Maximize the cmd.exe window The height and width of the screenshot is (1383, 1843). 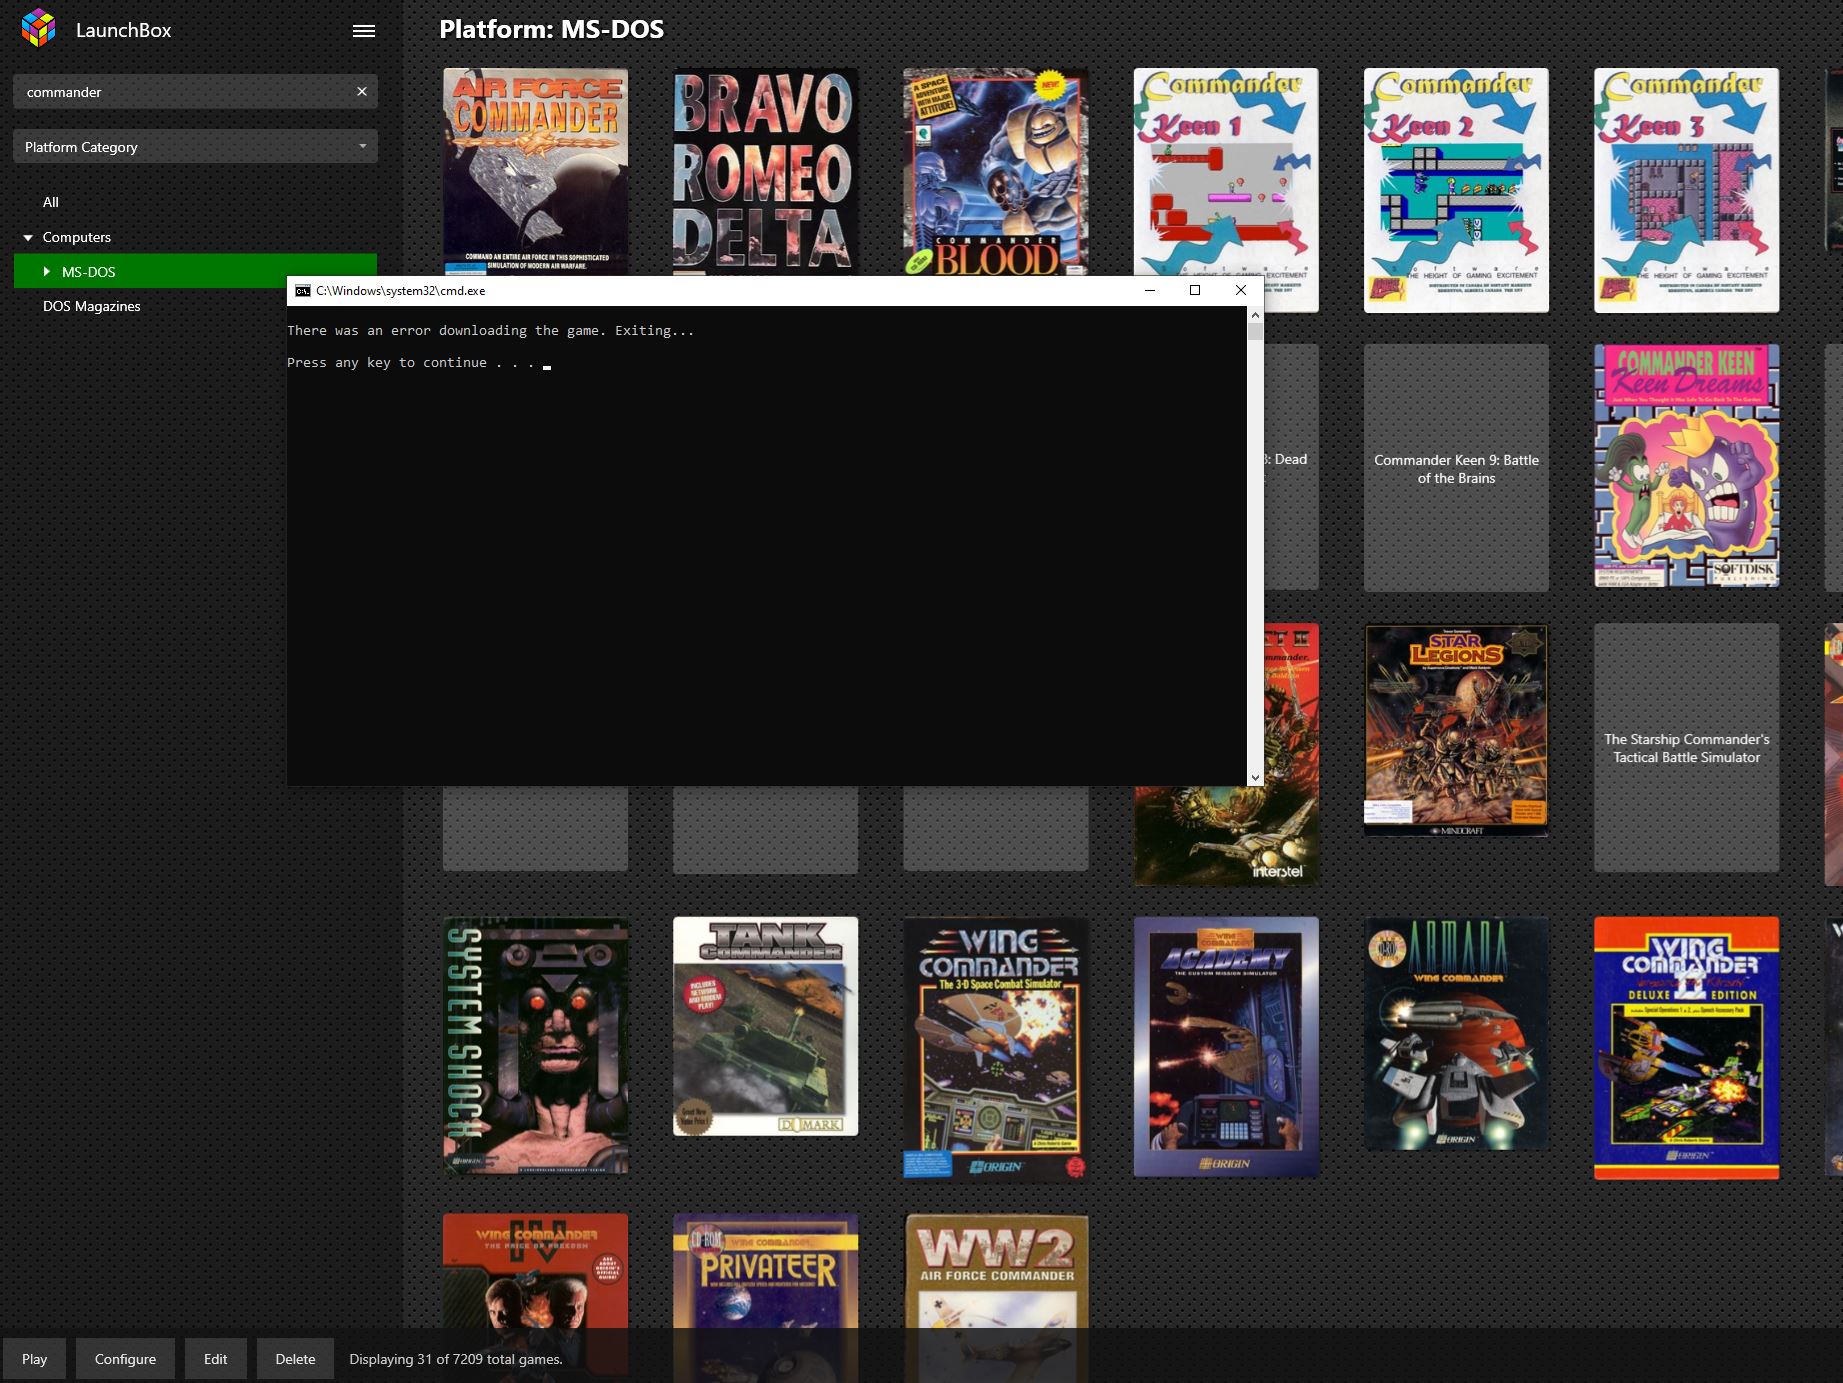[1194, 290]
